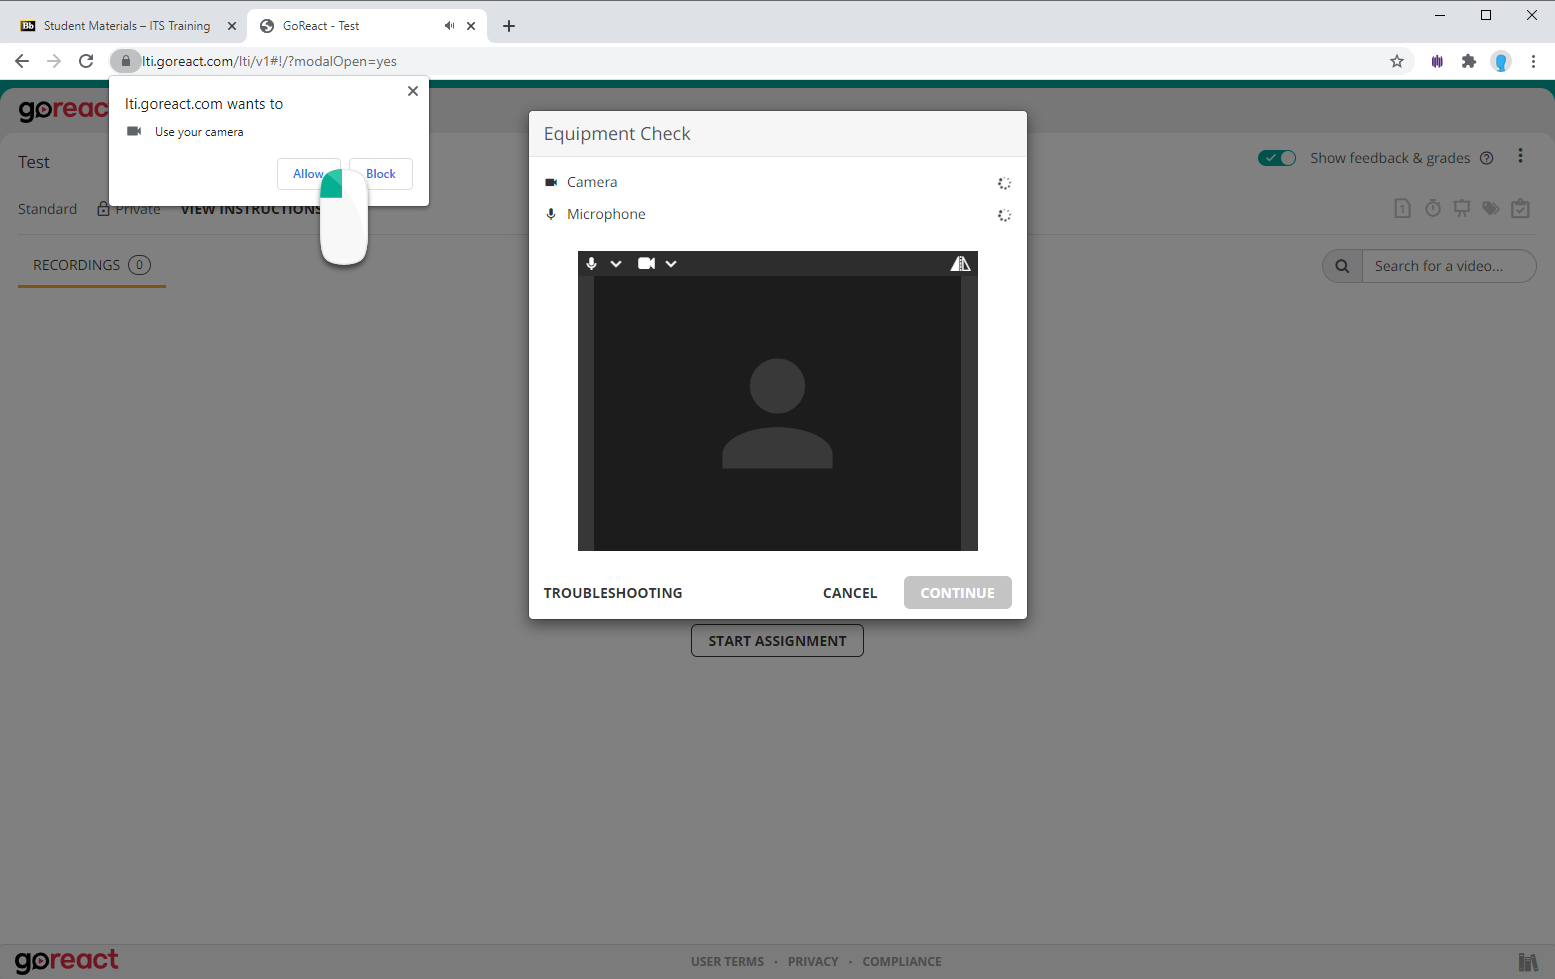Select the help question mark beside Show feedback & grades
Image resolution: width=1555 pixels, height=979 pixels.
point(1487,157)
